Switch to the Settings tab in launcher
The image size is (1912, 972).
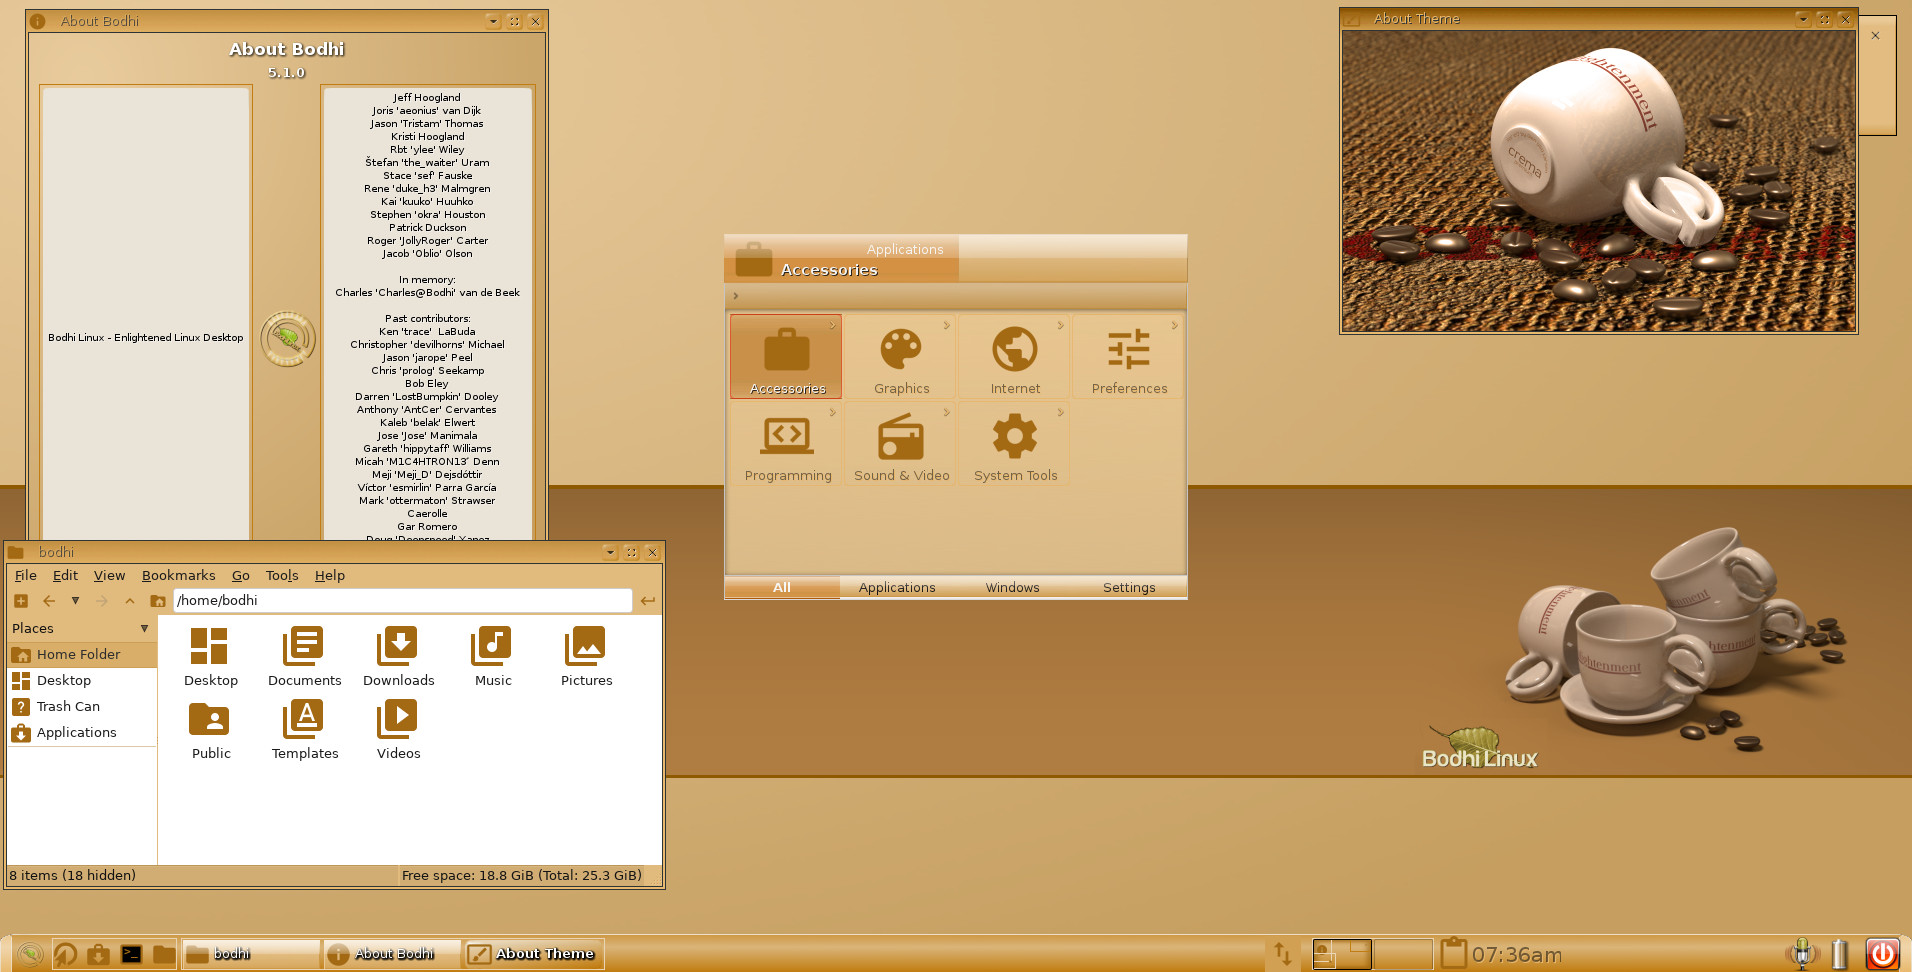[x=1129, y=588]
